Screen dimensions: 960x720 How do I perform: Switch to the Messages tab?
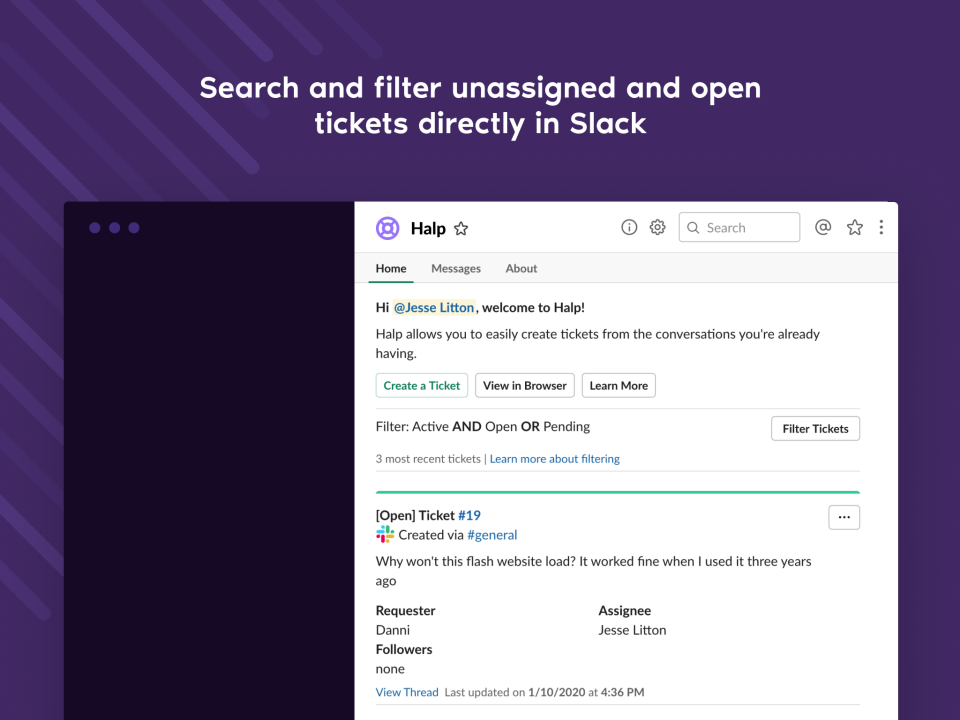click(456, 268)
